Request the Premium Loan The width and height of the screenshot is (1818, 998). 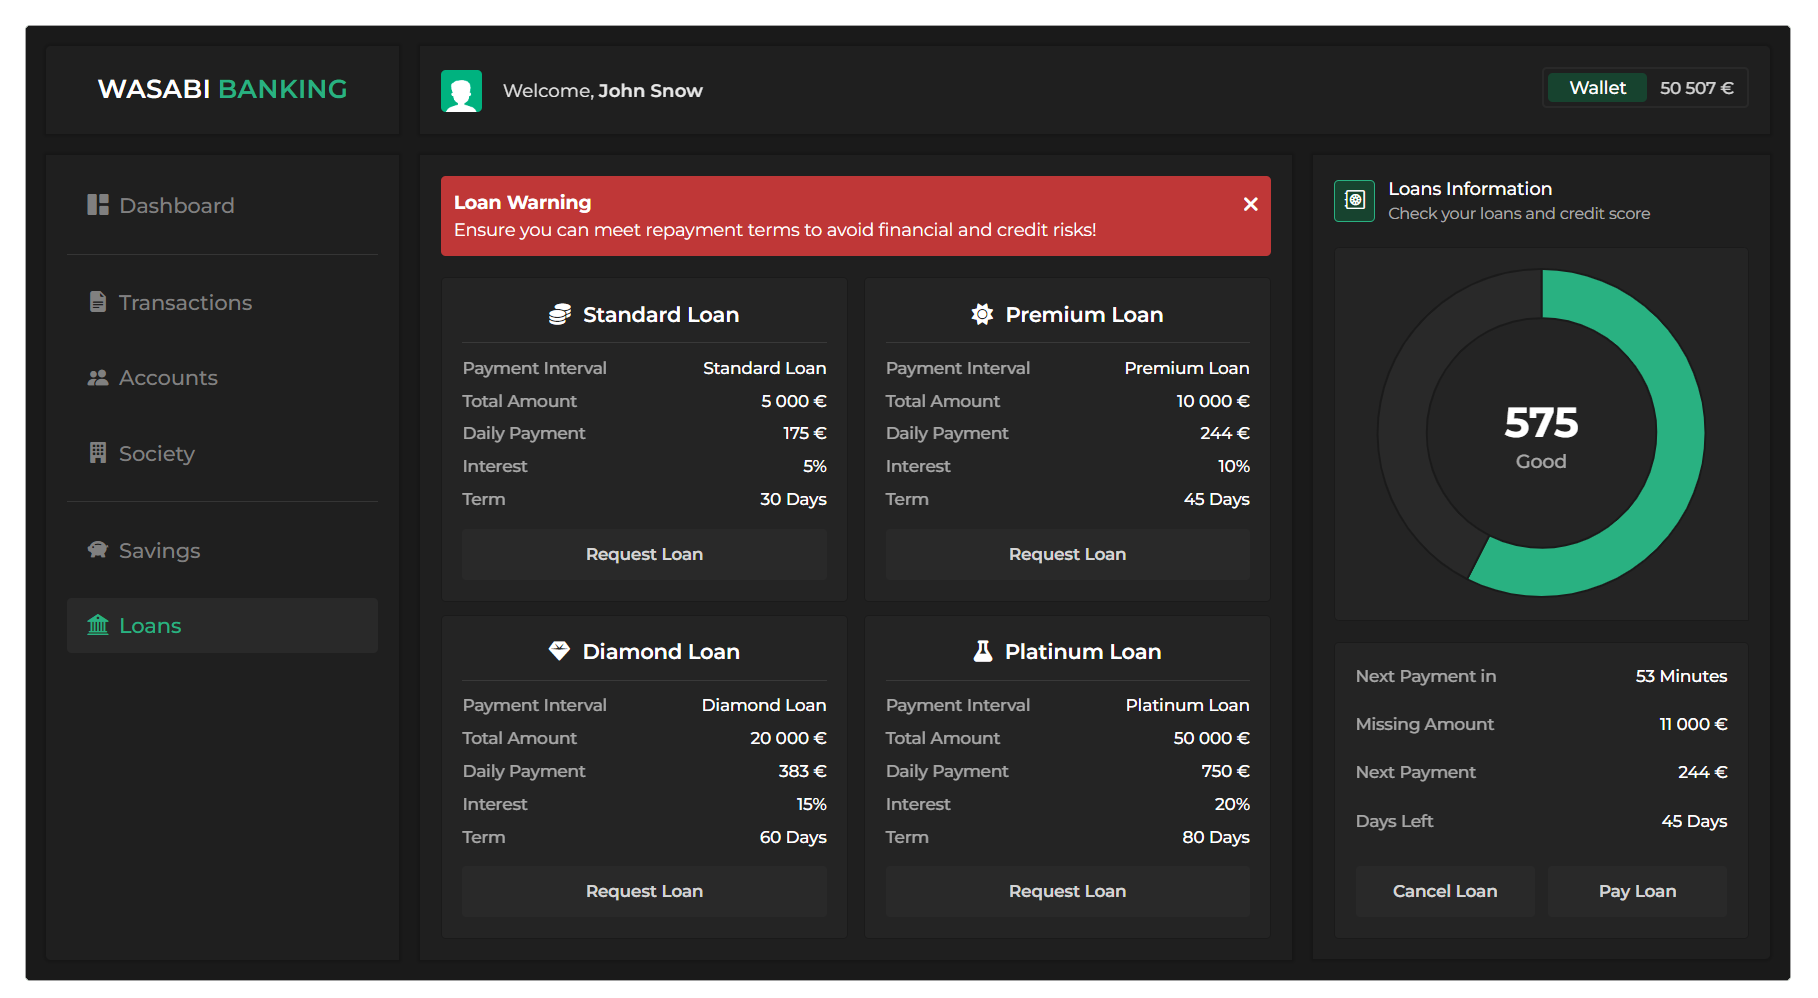pyautogui.click(x=1067, y=554)
